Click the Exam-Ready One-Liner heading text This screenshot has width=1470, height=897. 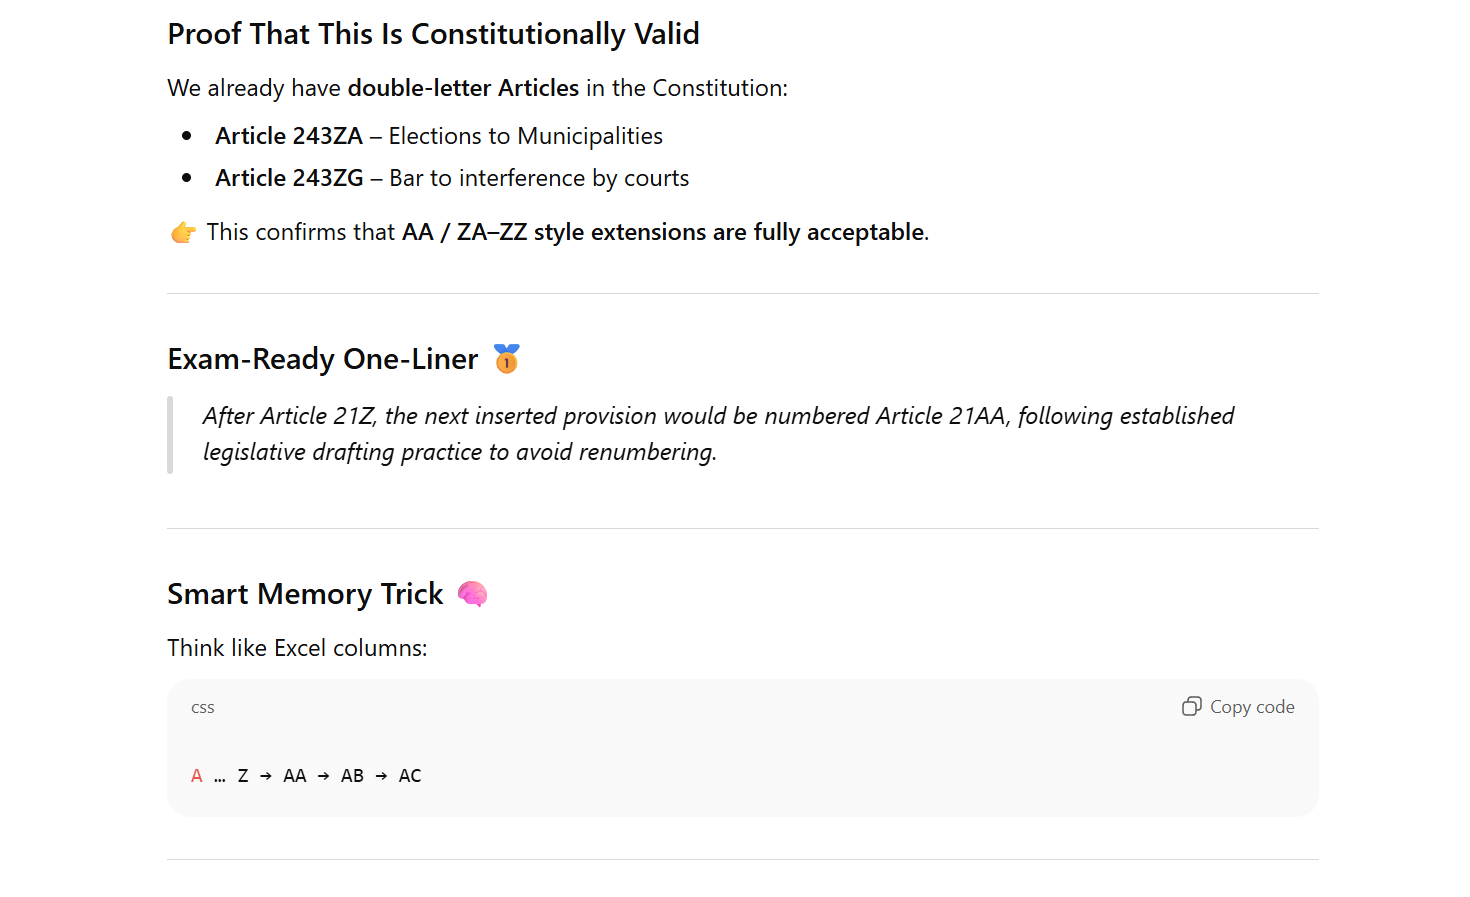point(322,359)
